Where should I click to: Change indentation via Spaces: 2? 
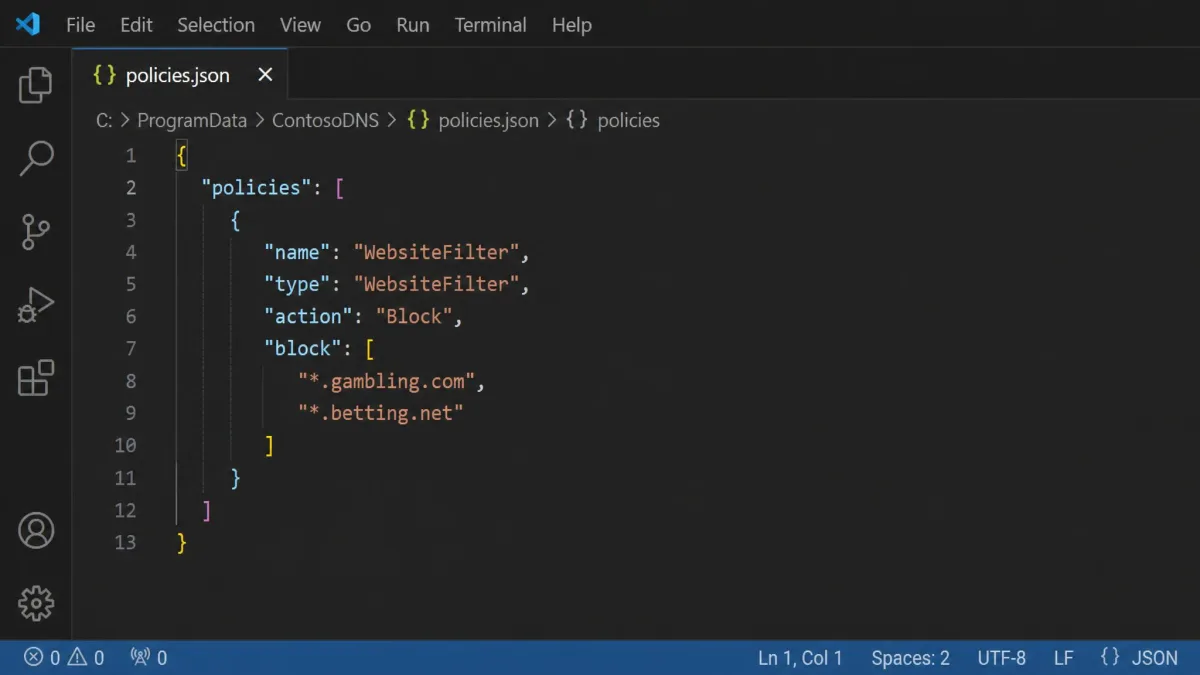910,658
